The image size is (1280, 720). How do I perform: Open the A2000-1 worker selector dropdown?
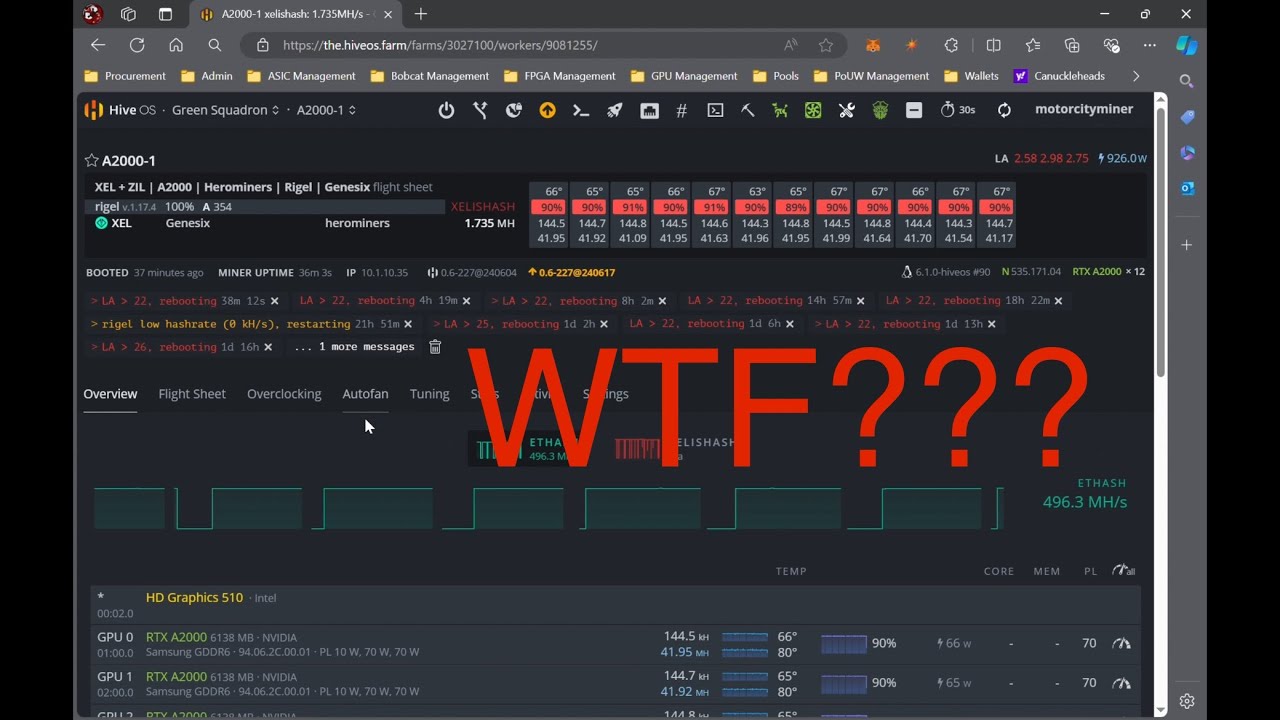326,110
